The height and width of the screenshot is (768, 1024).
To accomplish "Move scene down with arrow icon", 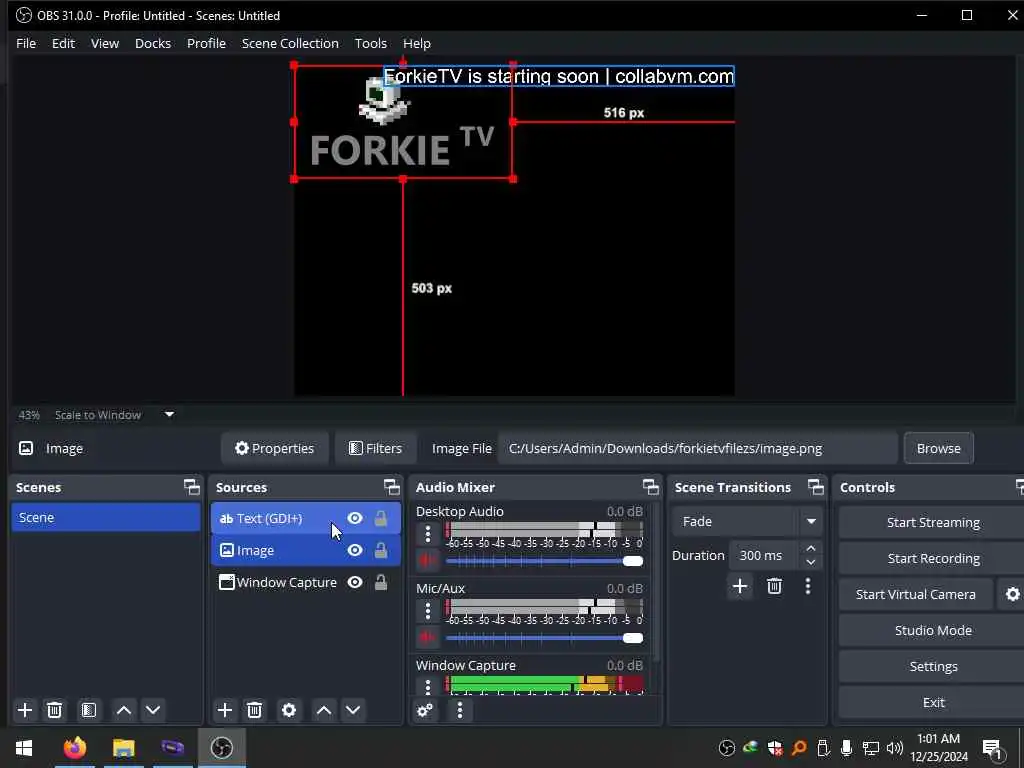I will pos(153,710).
